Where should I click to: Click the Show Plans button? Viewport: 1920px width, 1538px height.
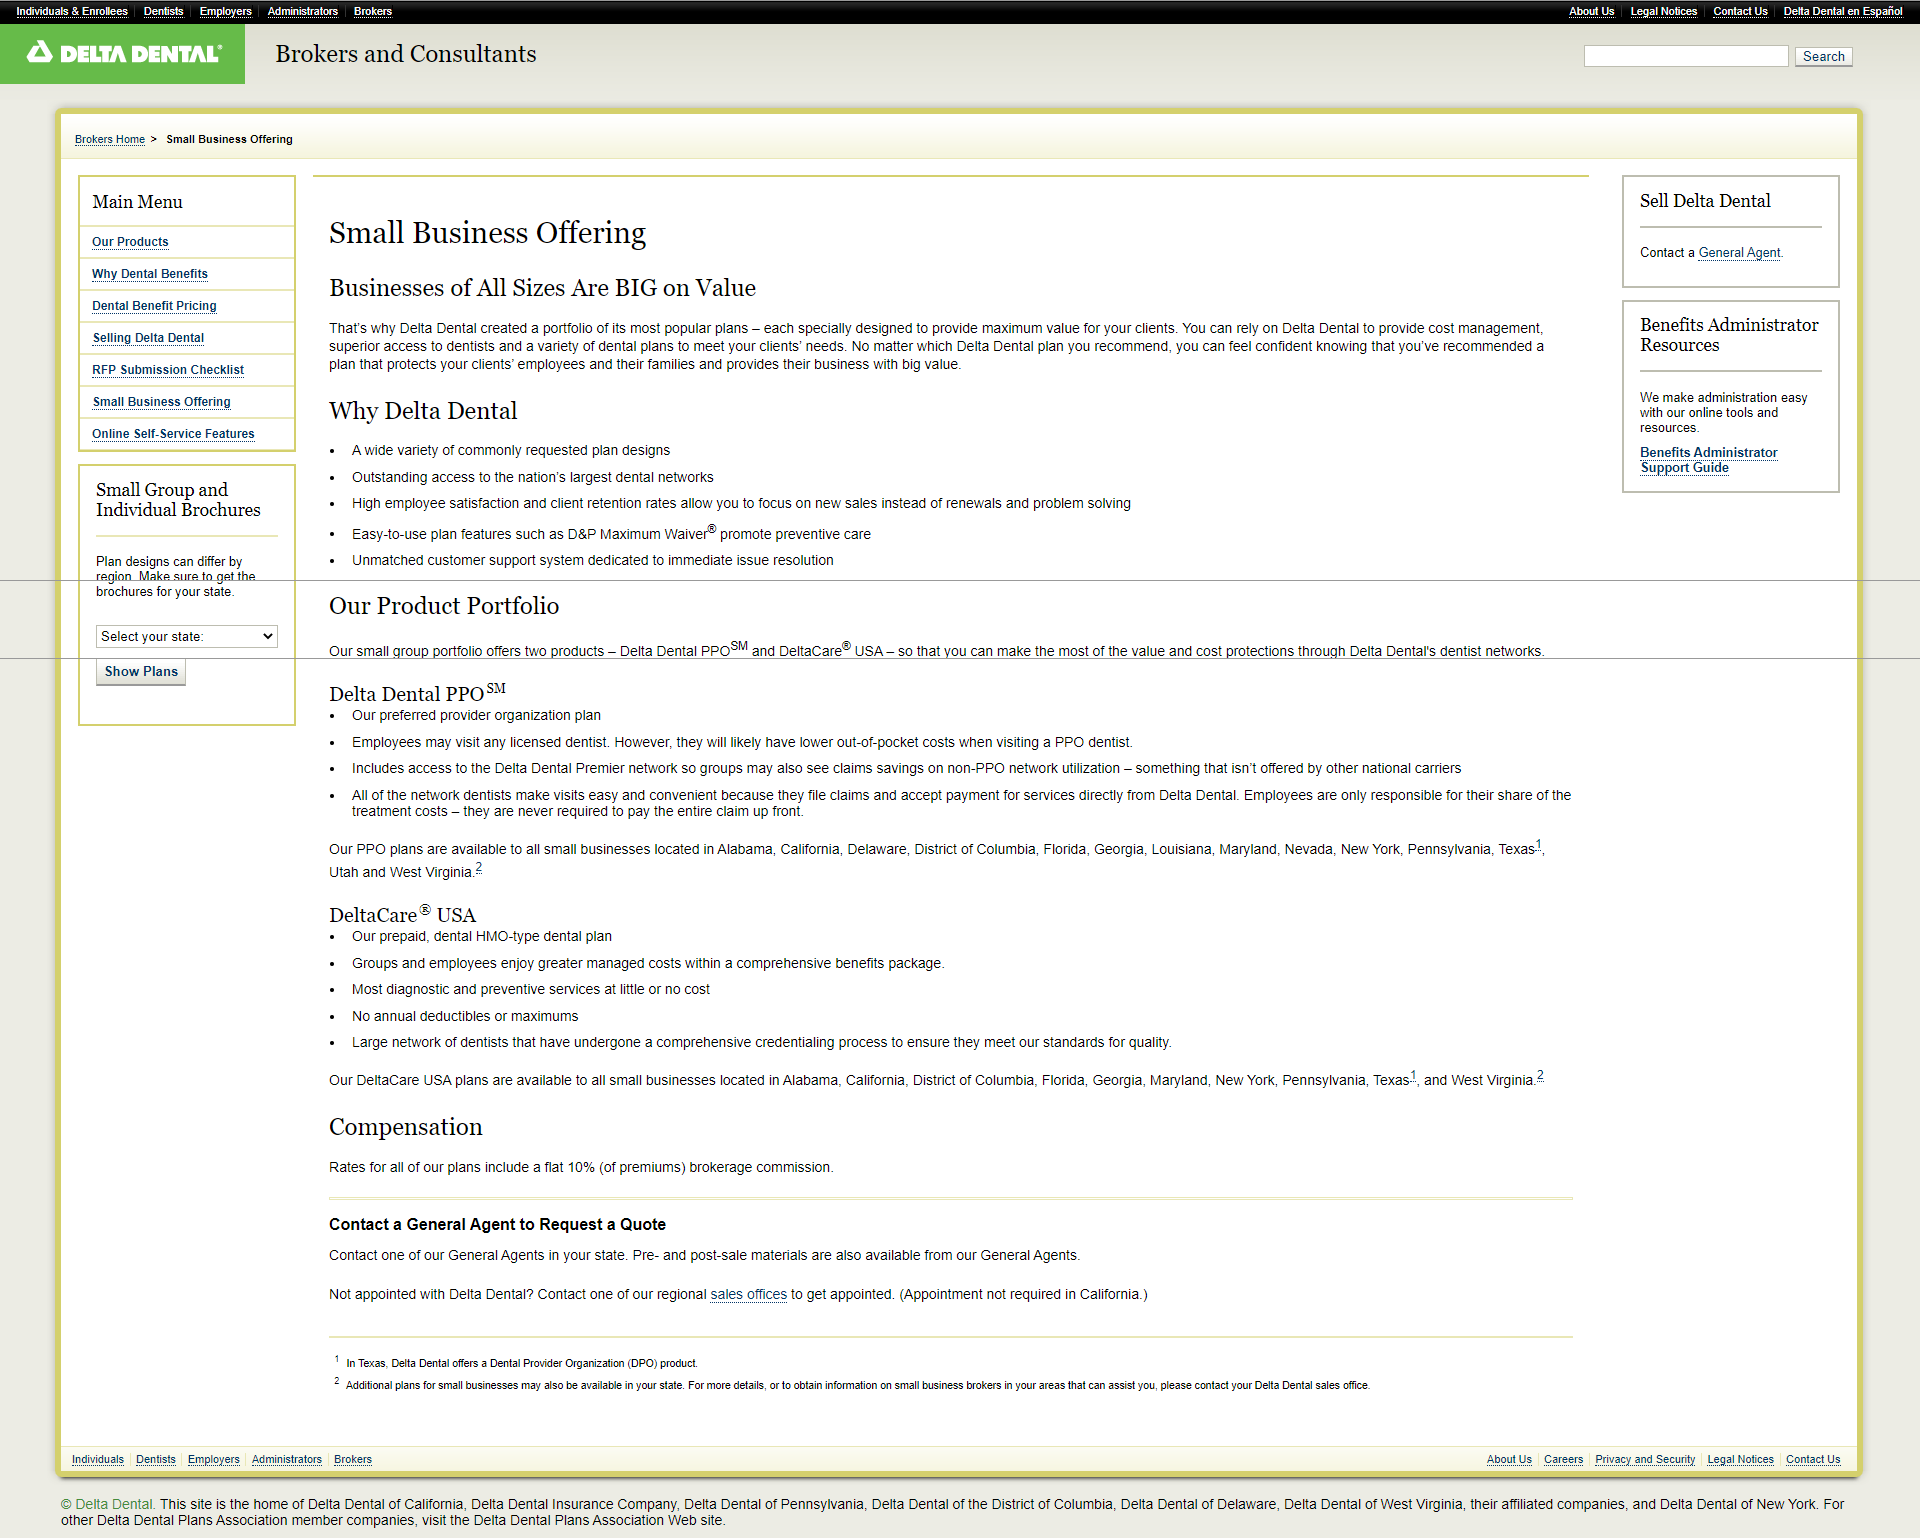coord(141,672)
